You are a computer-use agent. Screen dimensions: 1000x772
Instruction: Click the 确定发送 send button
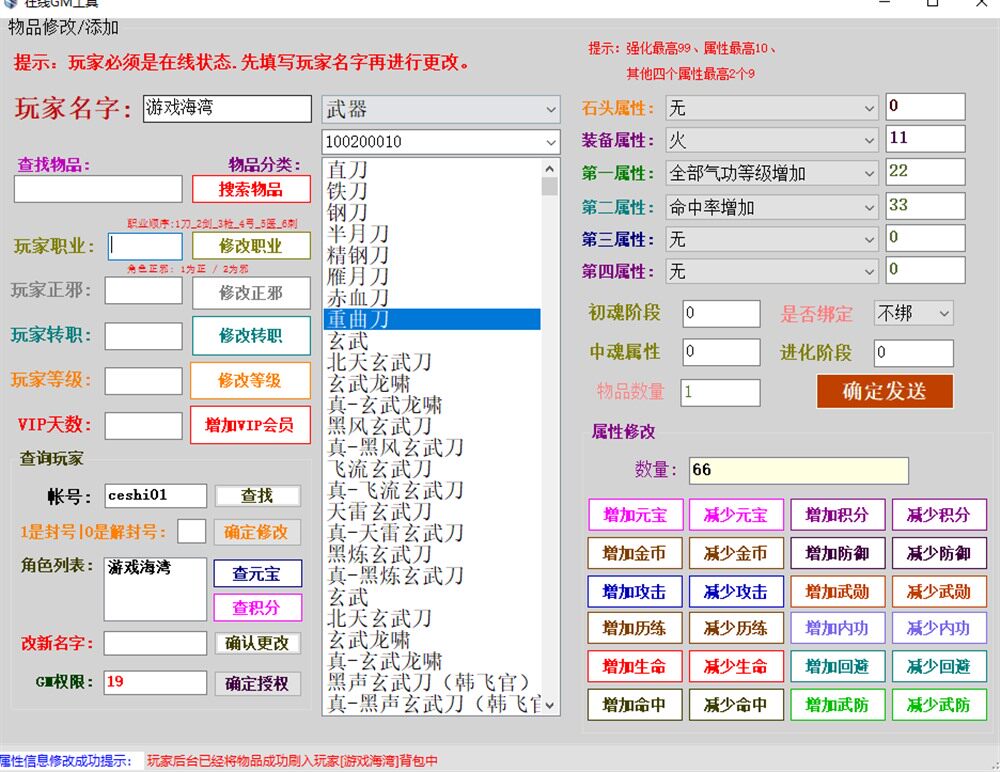[x=885, y=390]
